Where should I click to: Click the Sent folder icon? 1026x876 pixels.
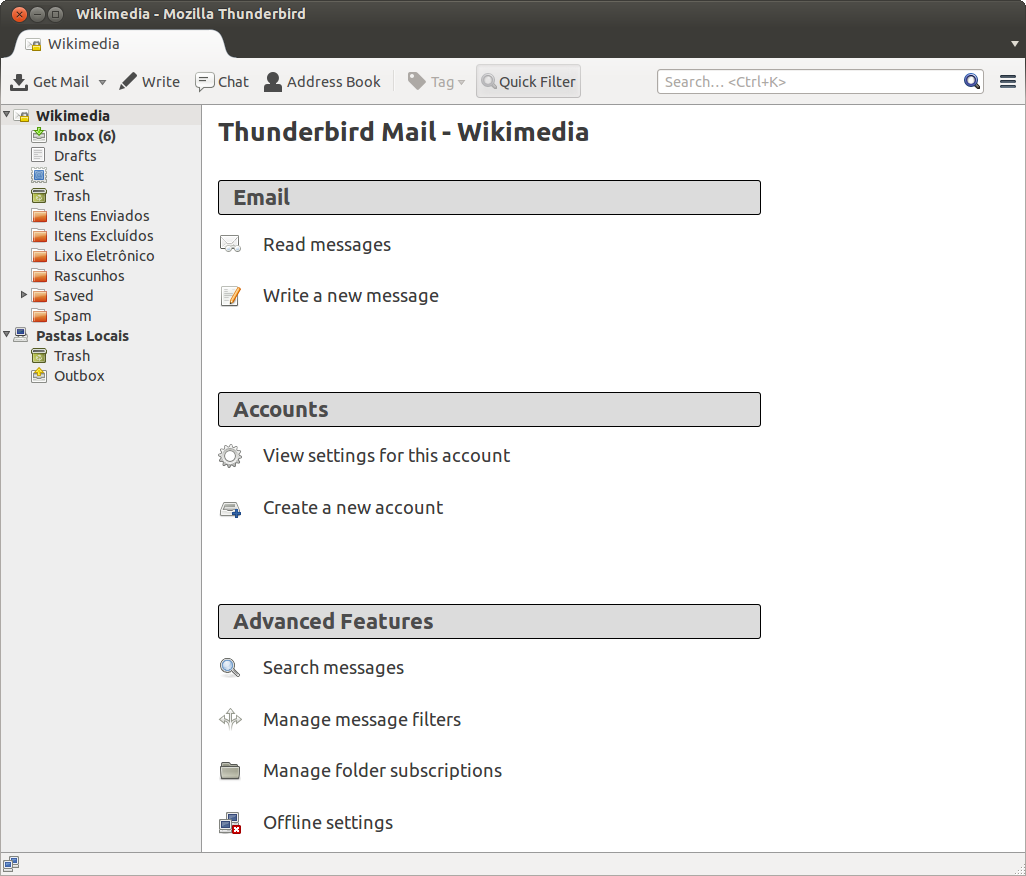[39, 175]
